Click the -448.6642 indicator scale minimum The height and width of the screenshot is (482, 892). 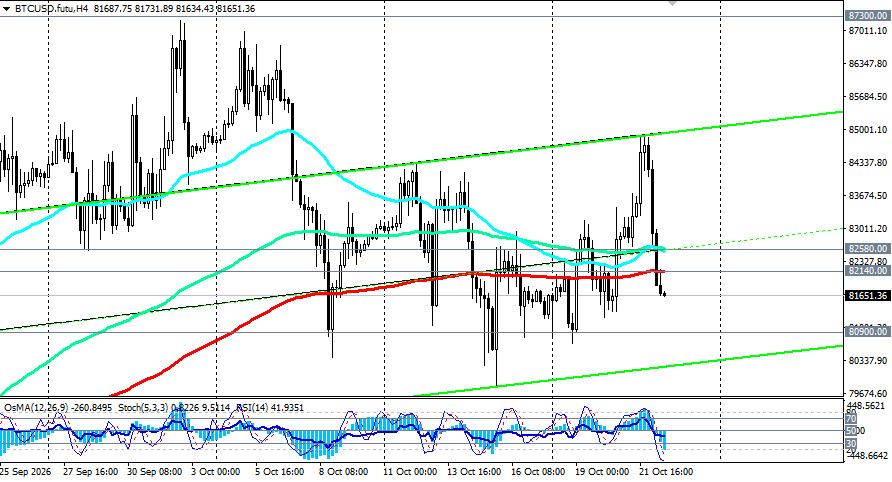pos(868,456)
